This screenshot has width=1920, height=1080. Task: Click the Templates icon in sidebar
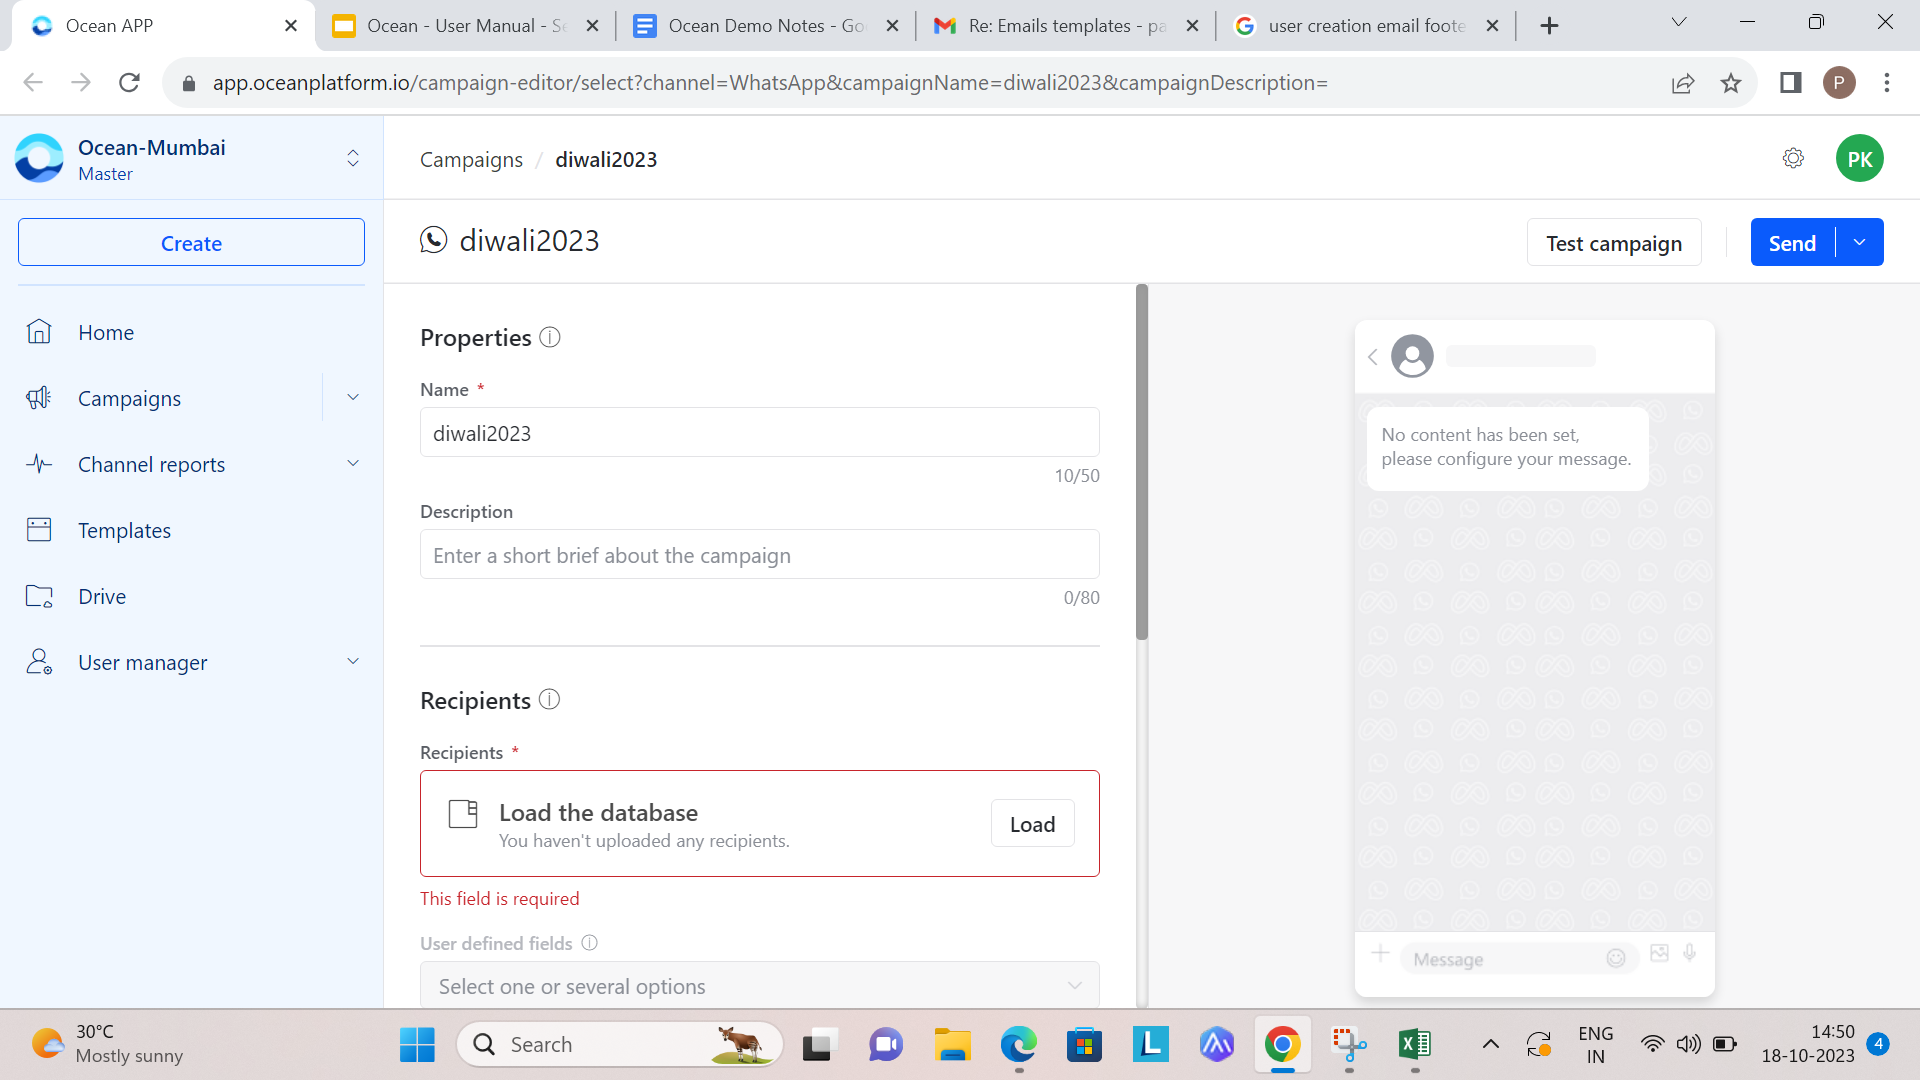click(39, 530)
